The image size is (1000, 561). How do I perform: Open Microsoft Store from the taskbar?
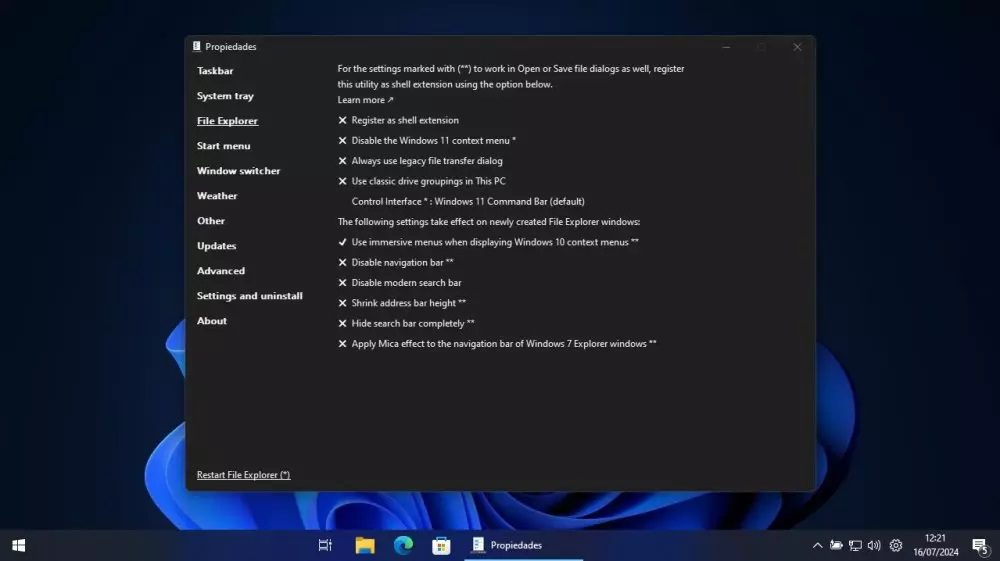coord(441,546)
